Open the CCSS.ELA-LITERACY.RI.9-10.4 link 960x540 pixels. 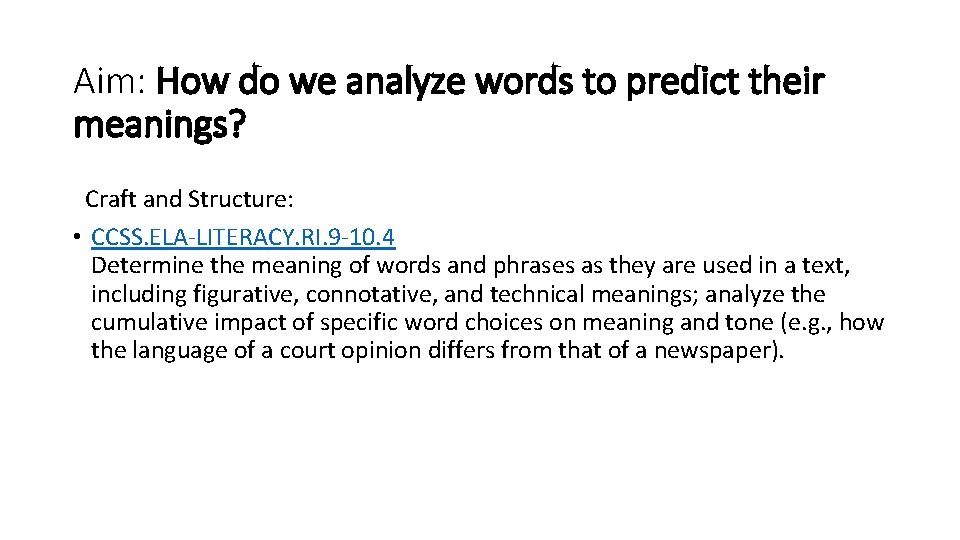tap(242, 238)
